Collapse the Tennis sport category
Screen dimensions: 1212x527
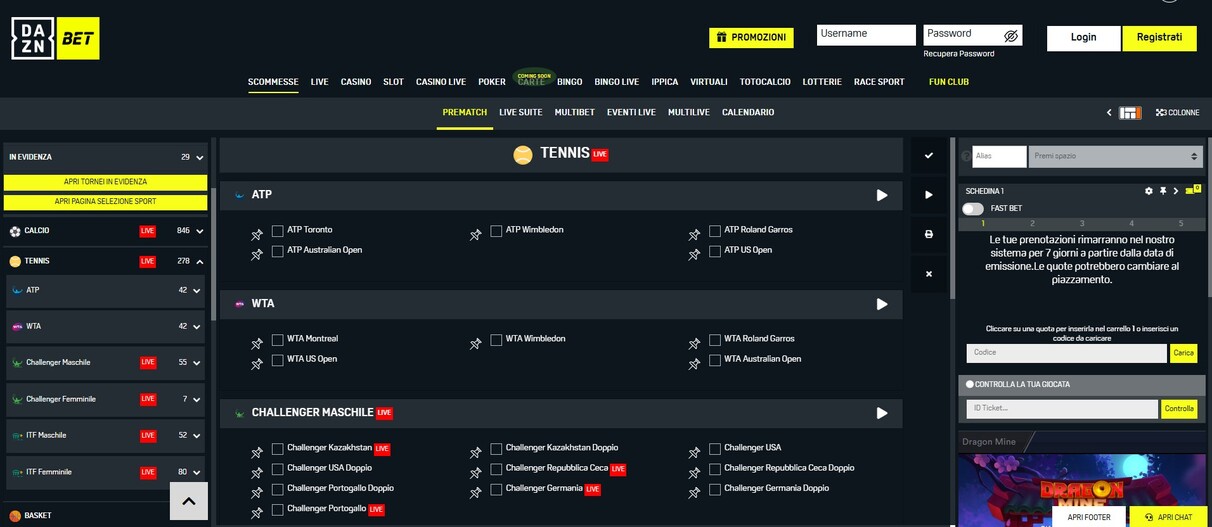click(105, 261)
